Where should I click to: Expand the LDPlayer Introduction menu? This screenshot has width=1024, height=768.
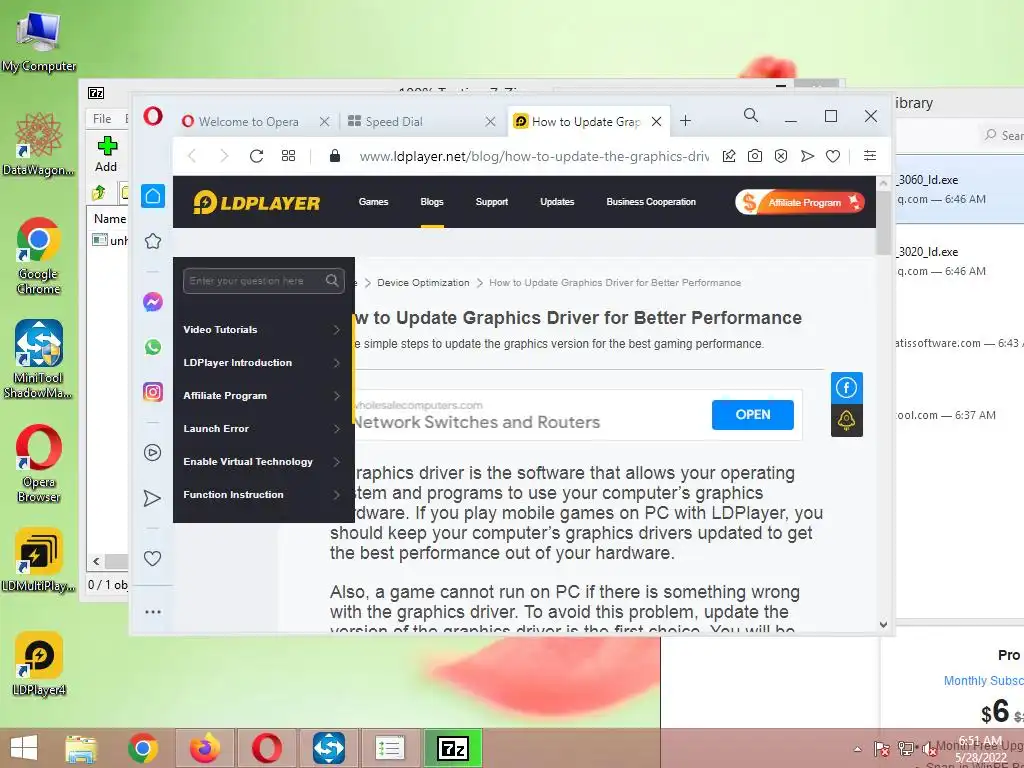pos(264,362)
